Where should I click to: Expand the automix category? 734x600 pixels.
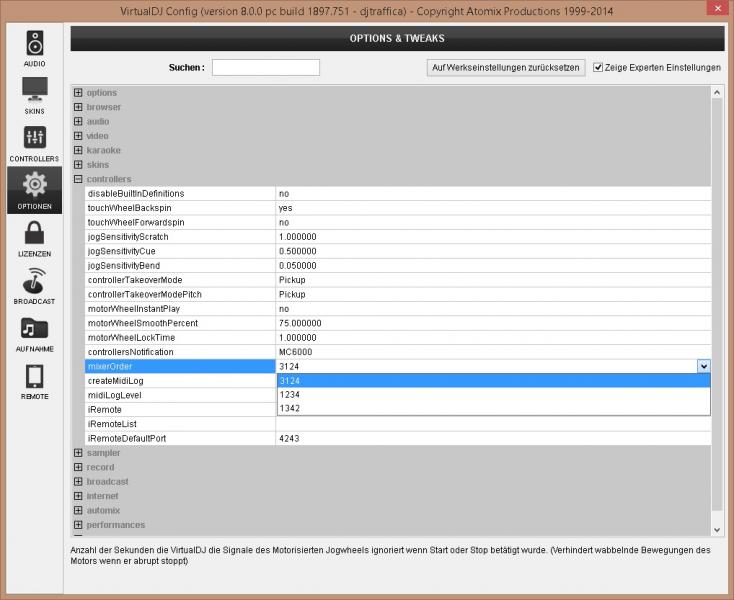pos(78,511)
